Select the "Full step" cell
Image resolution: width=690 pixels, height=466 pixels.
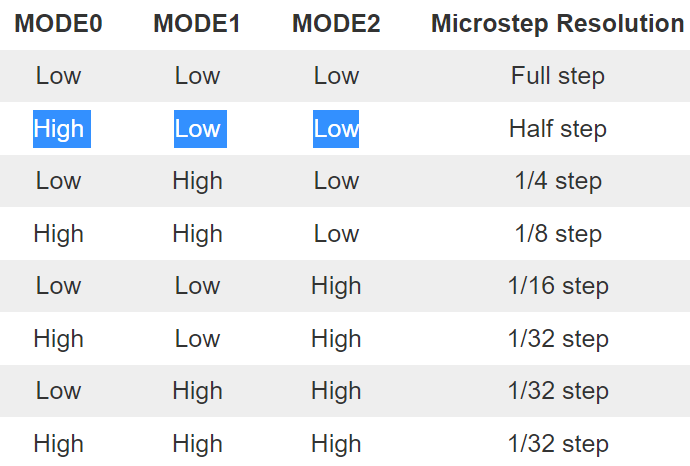pos(557,76)
